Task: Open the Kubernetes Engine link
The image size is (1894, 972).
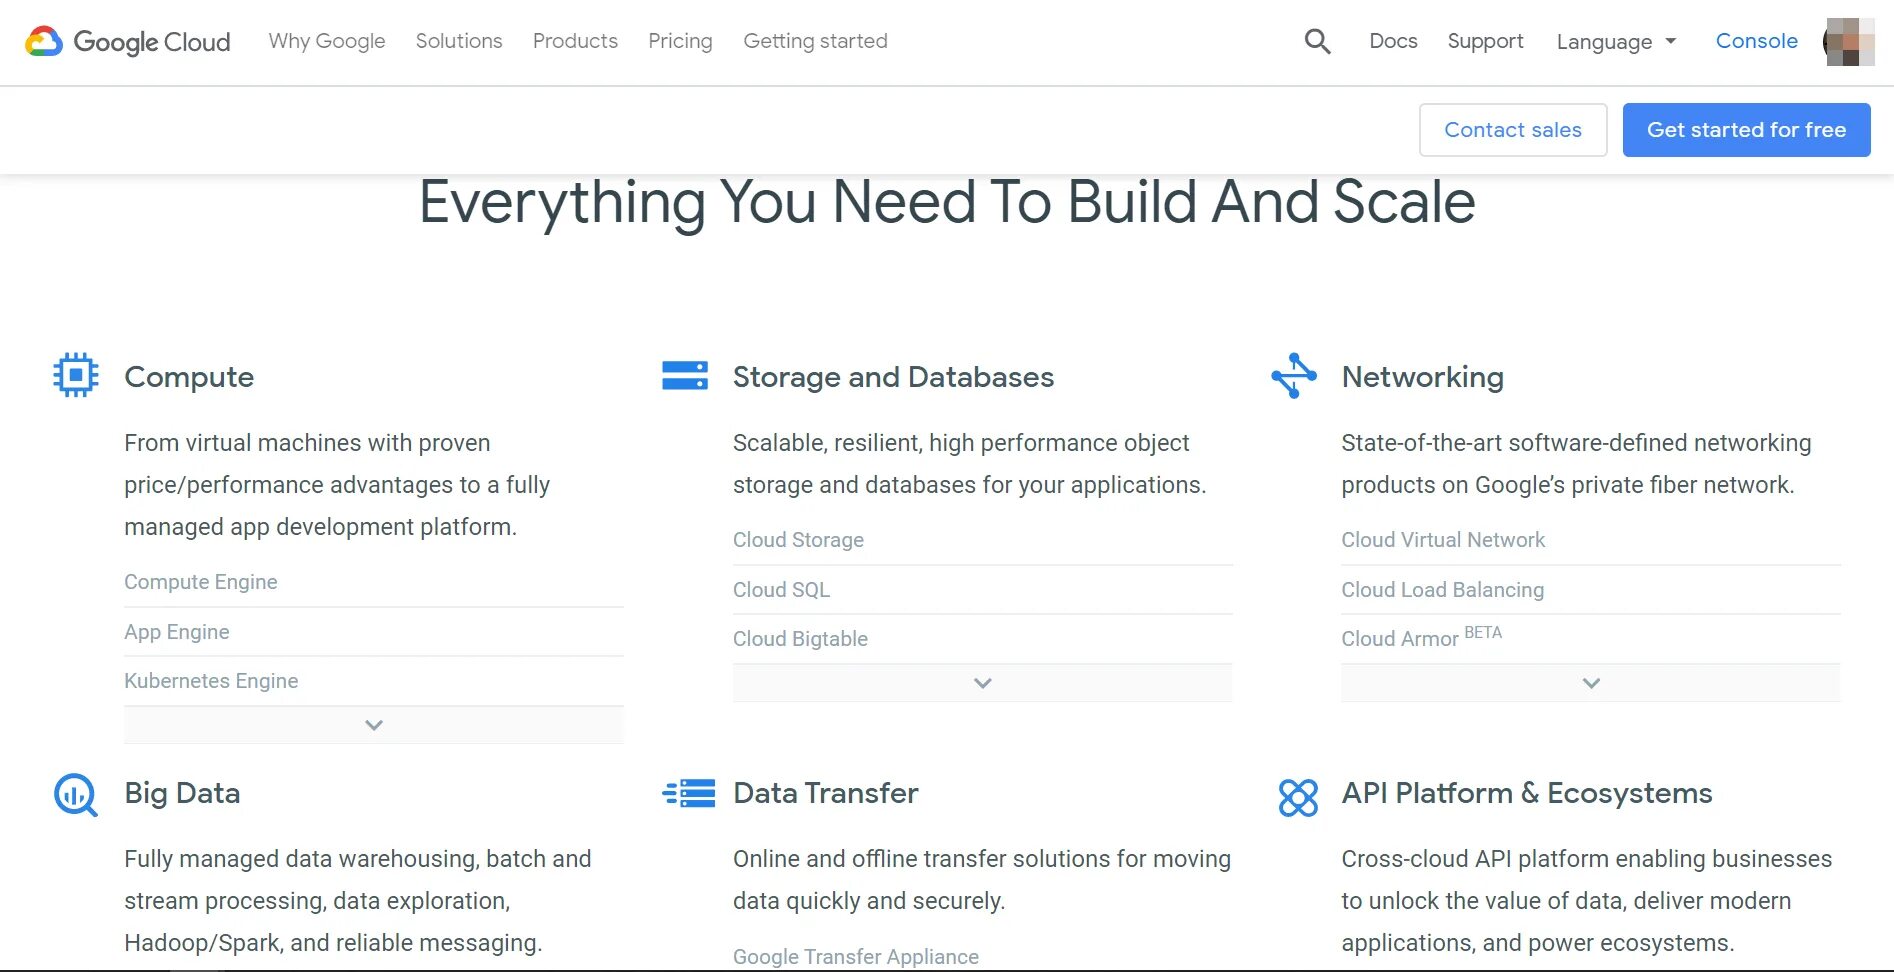Action: coord(211,681)
